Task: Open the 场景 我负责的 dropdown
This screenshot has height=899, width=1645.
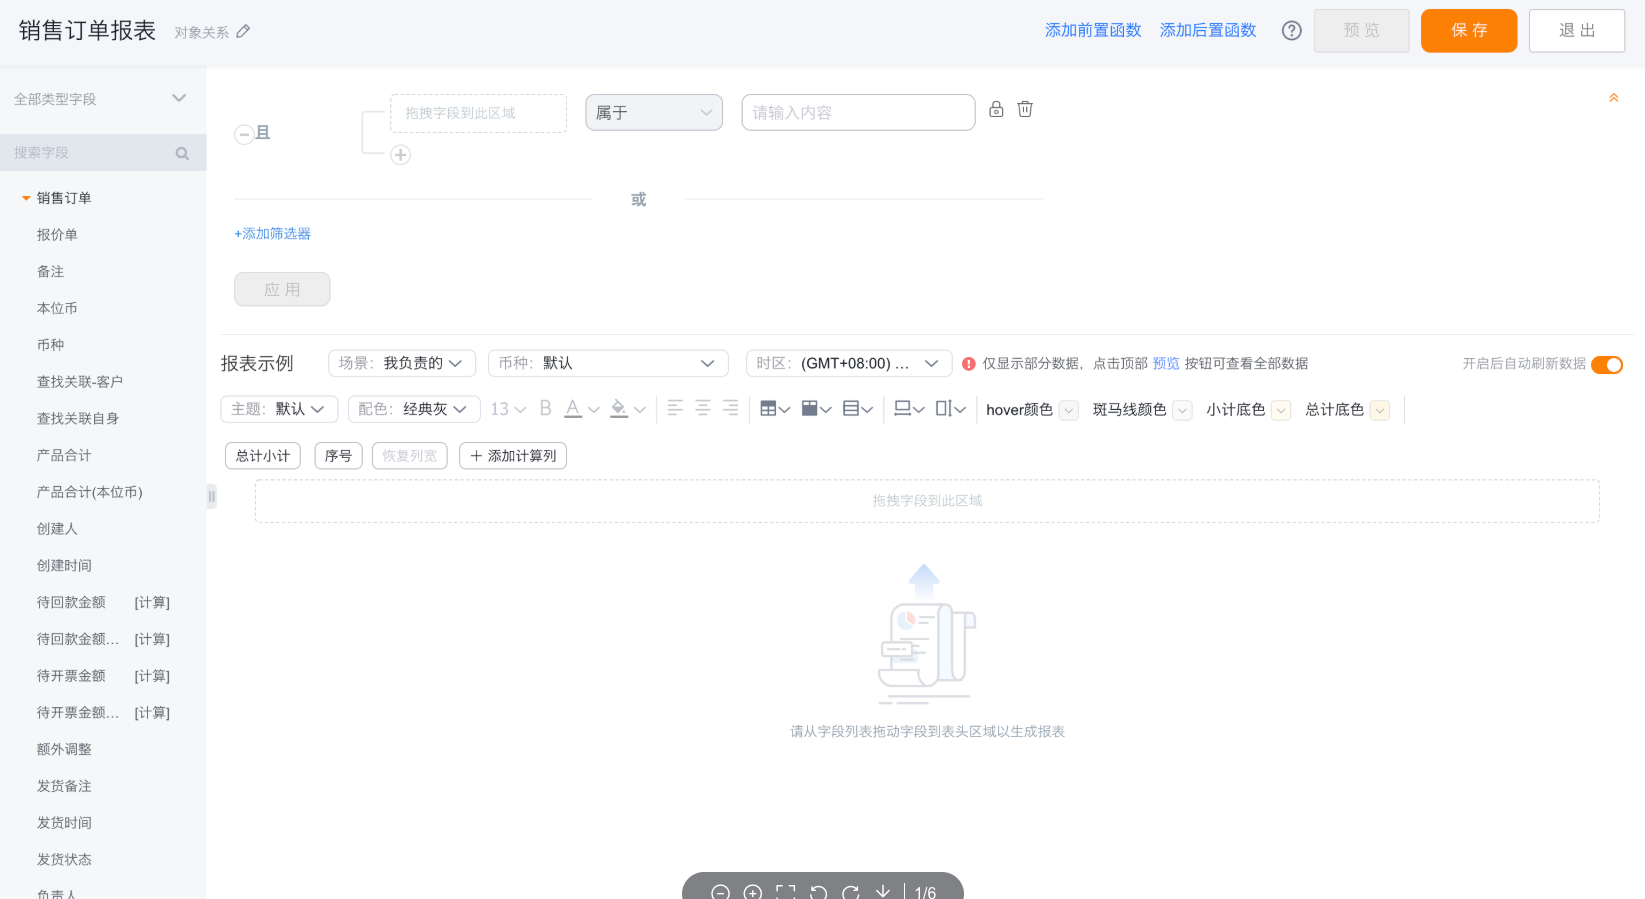Action: [401, 363]
